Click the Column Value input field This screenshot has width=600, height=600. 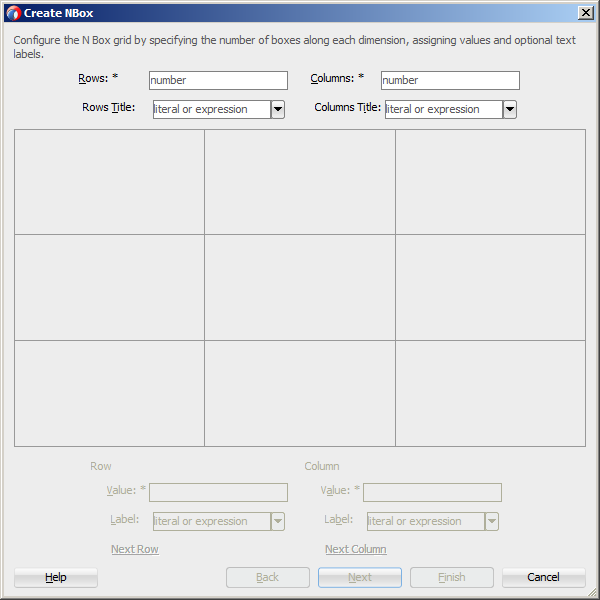coord(432,492)
